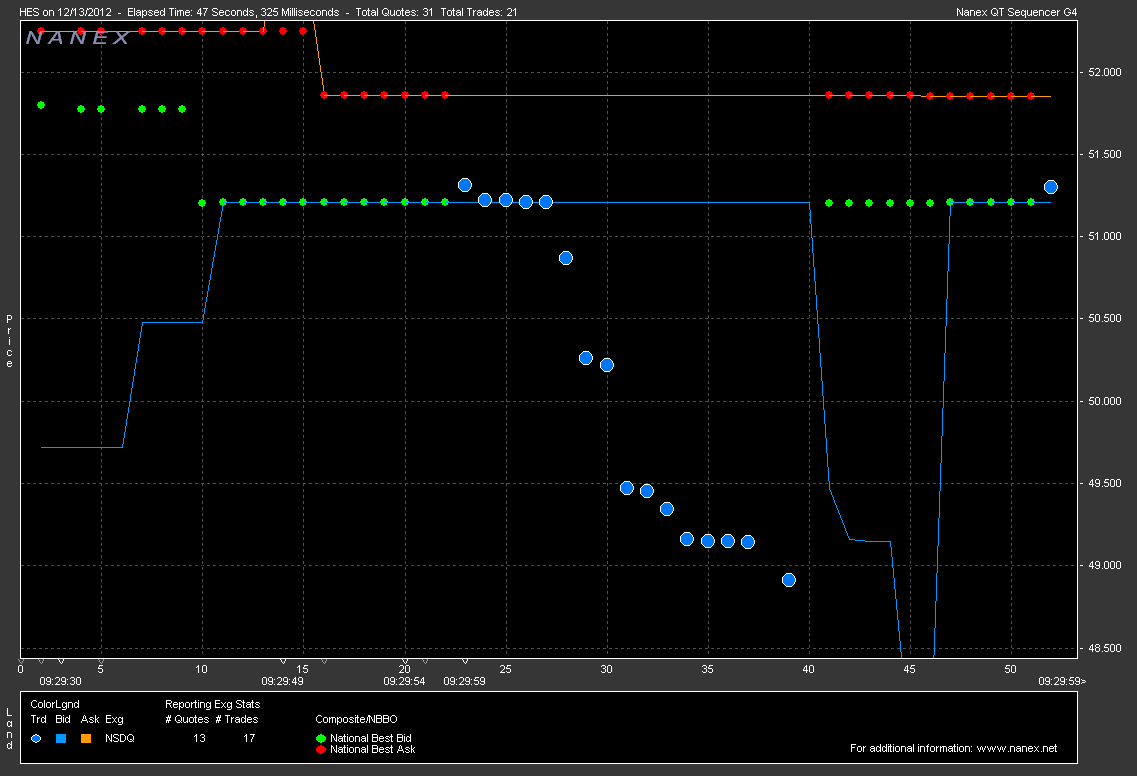
Task: Click the 09:29:59> end time label
Action: tap(1062, 681)
